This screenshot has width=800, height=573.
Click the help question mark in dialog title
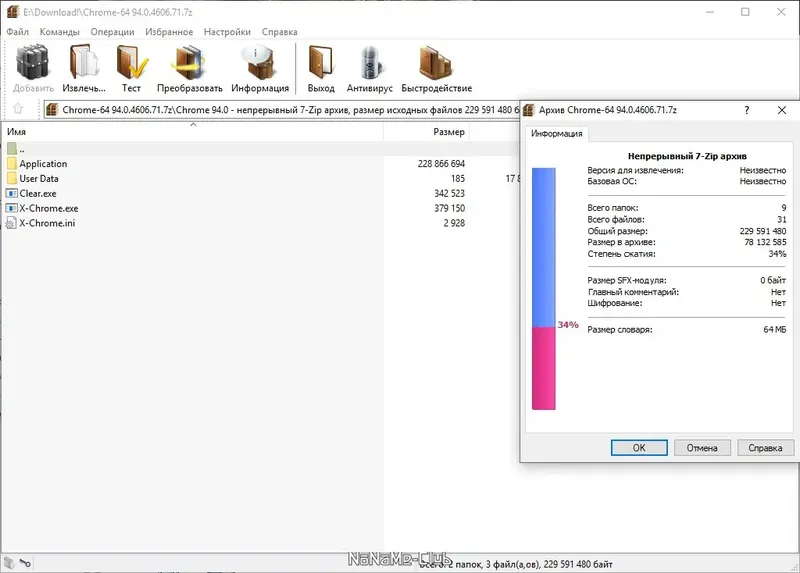point(746,110)
